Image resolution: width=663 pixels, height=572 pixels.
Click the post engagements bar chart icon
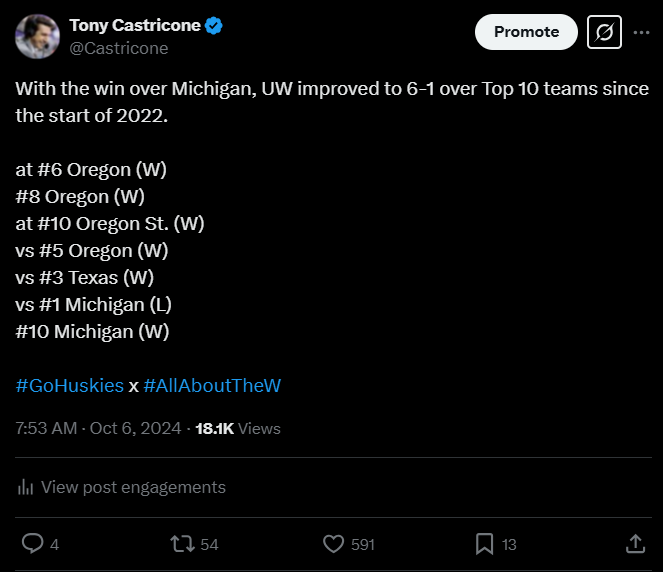(x=25, y=487)
